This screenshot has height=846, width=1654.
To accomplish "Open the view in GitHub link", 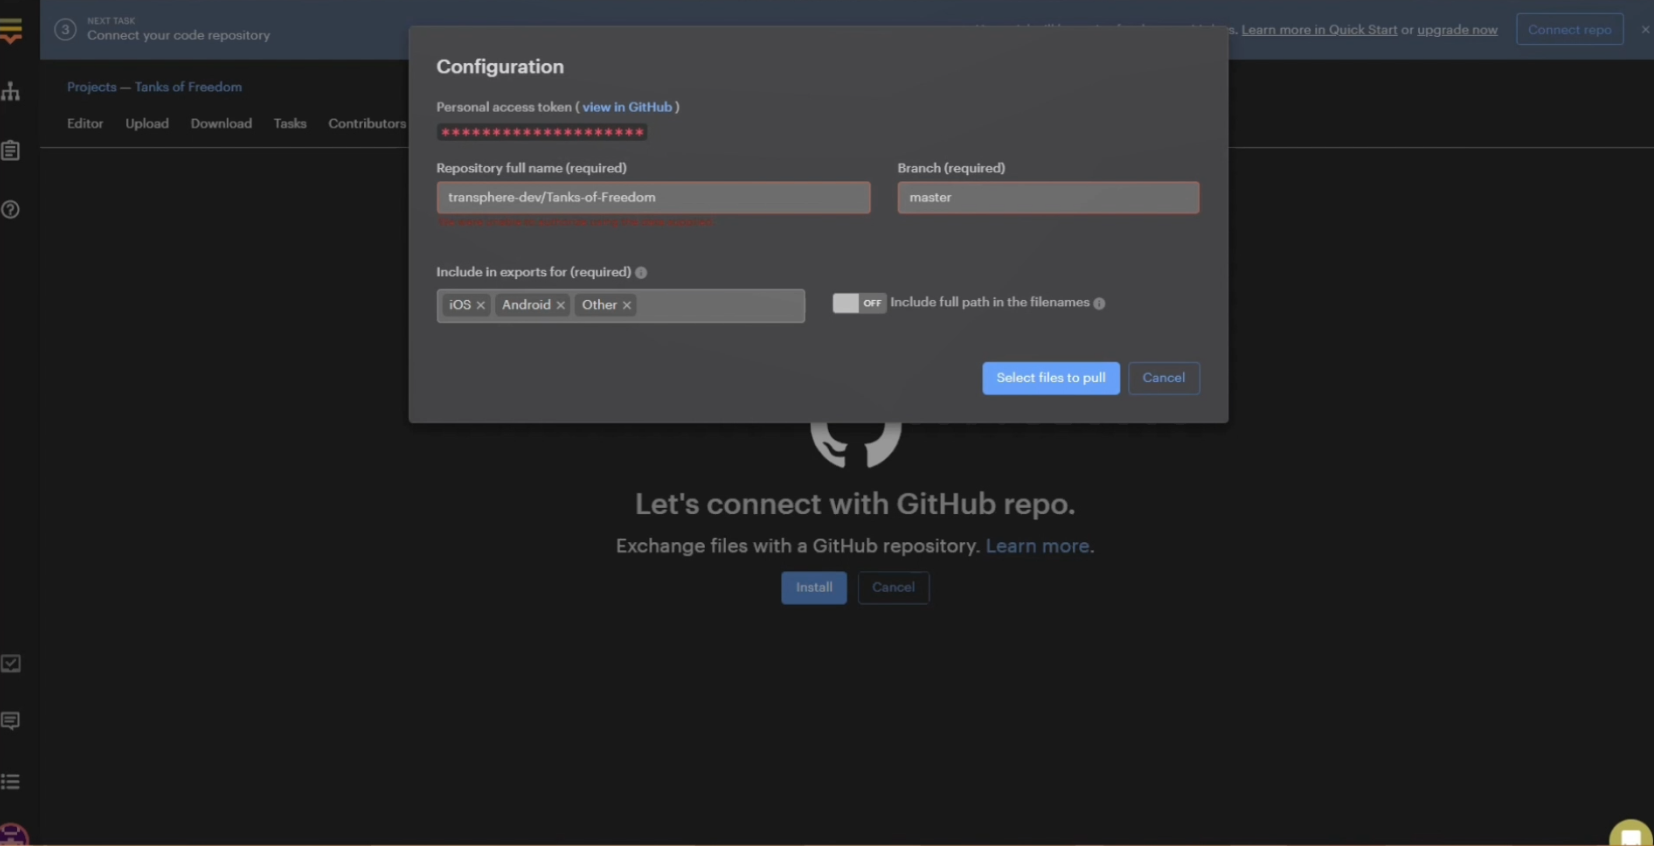I will click(627, 107).
